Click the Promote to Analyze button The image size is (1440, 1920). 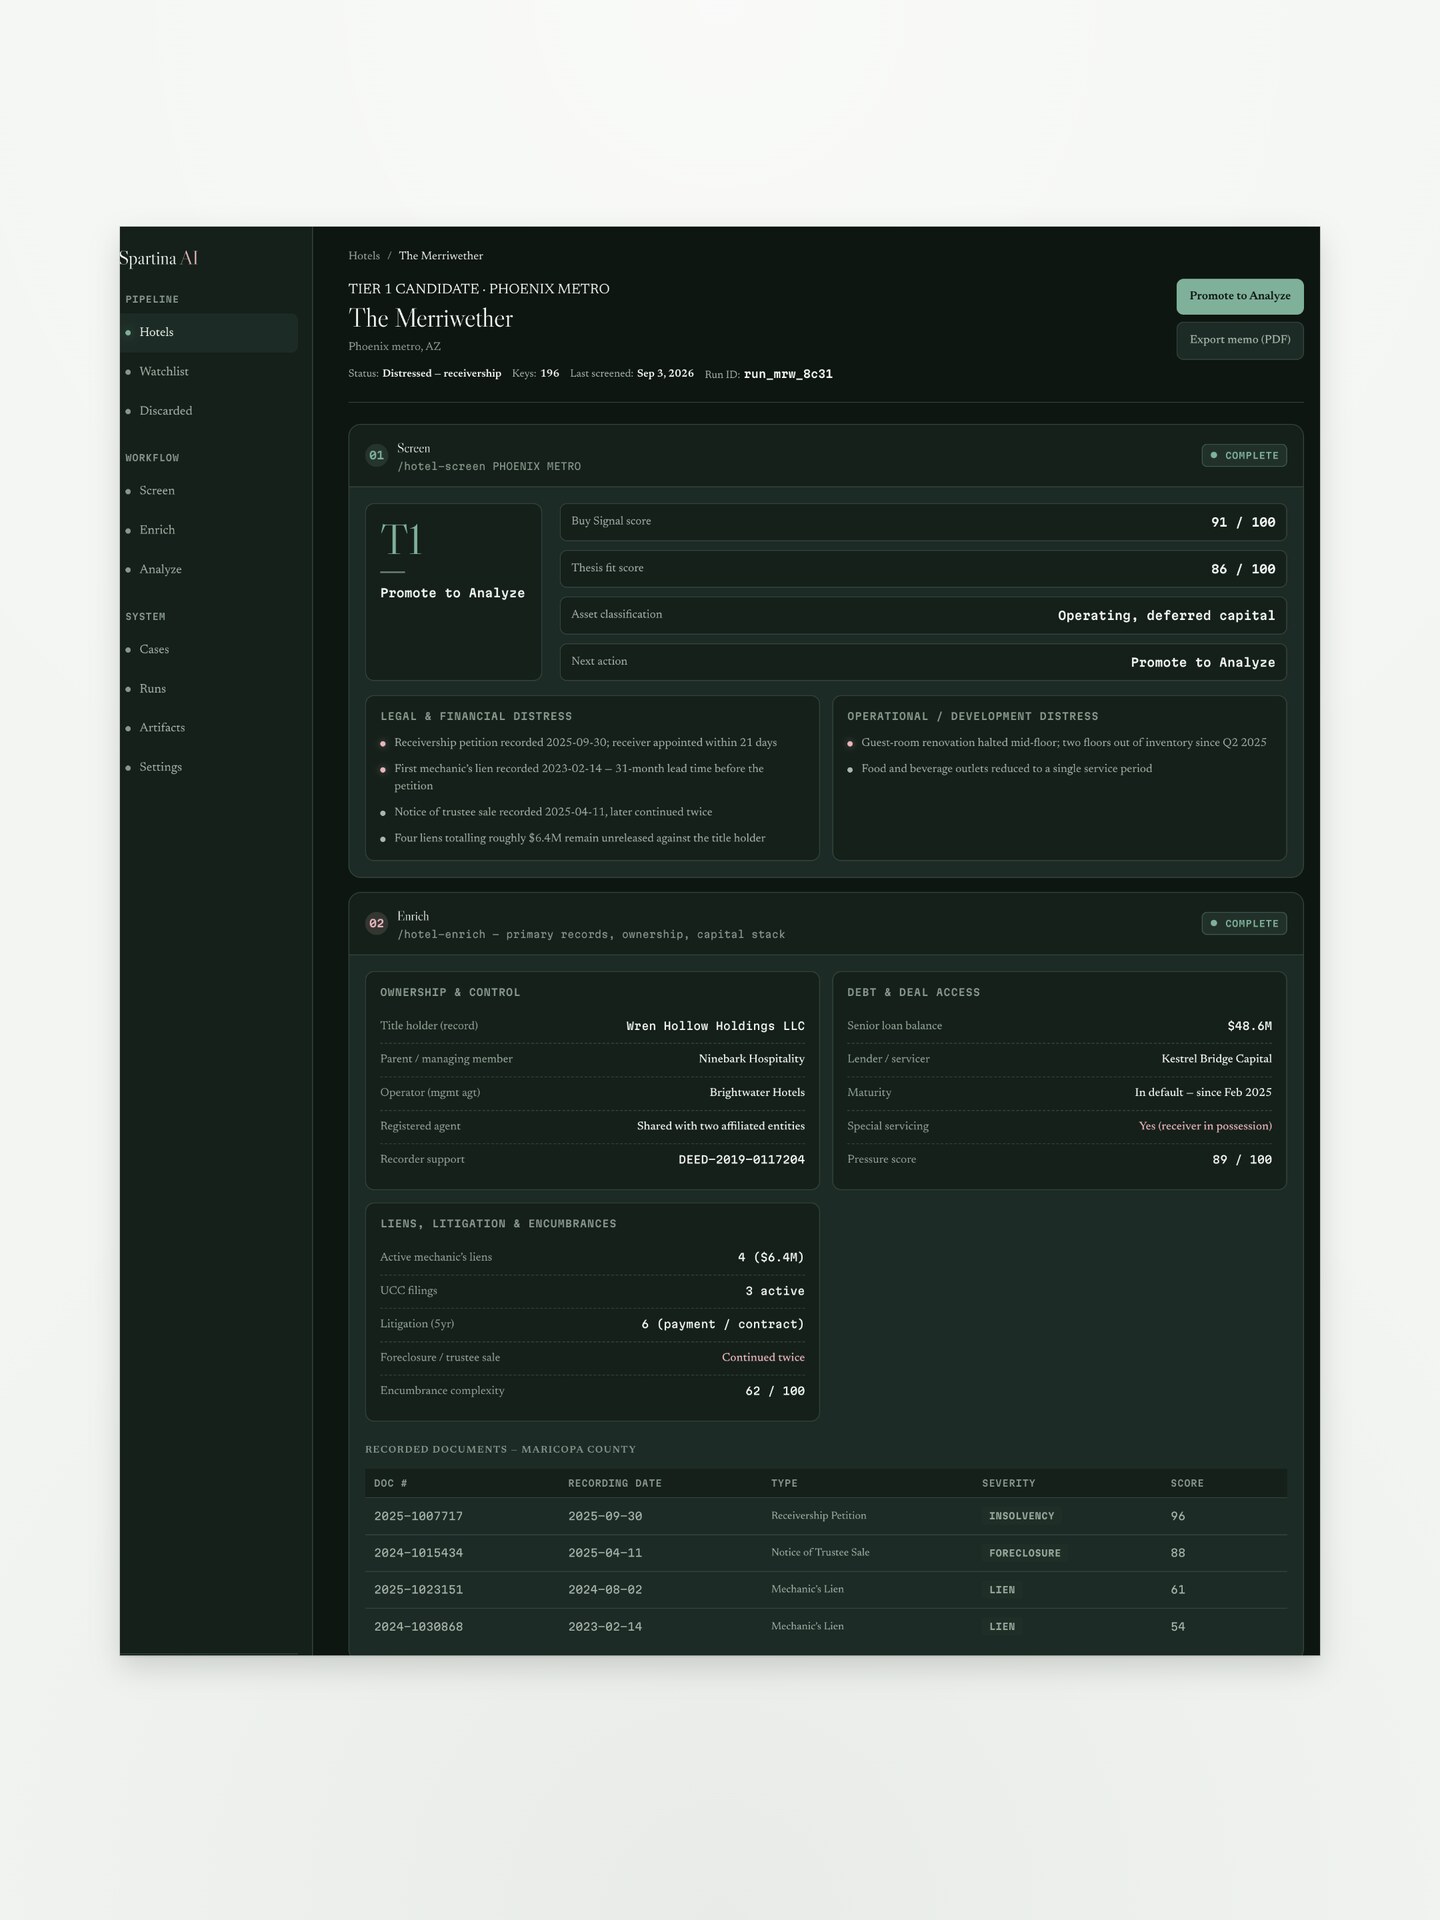[1239, 296]
